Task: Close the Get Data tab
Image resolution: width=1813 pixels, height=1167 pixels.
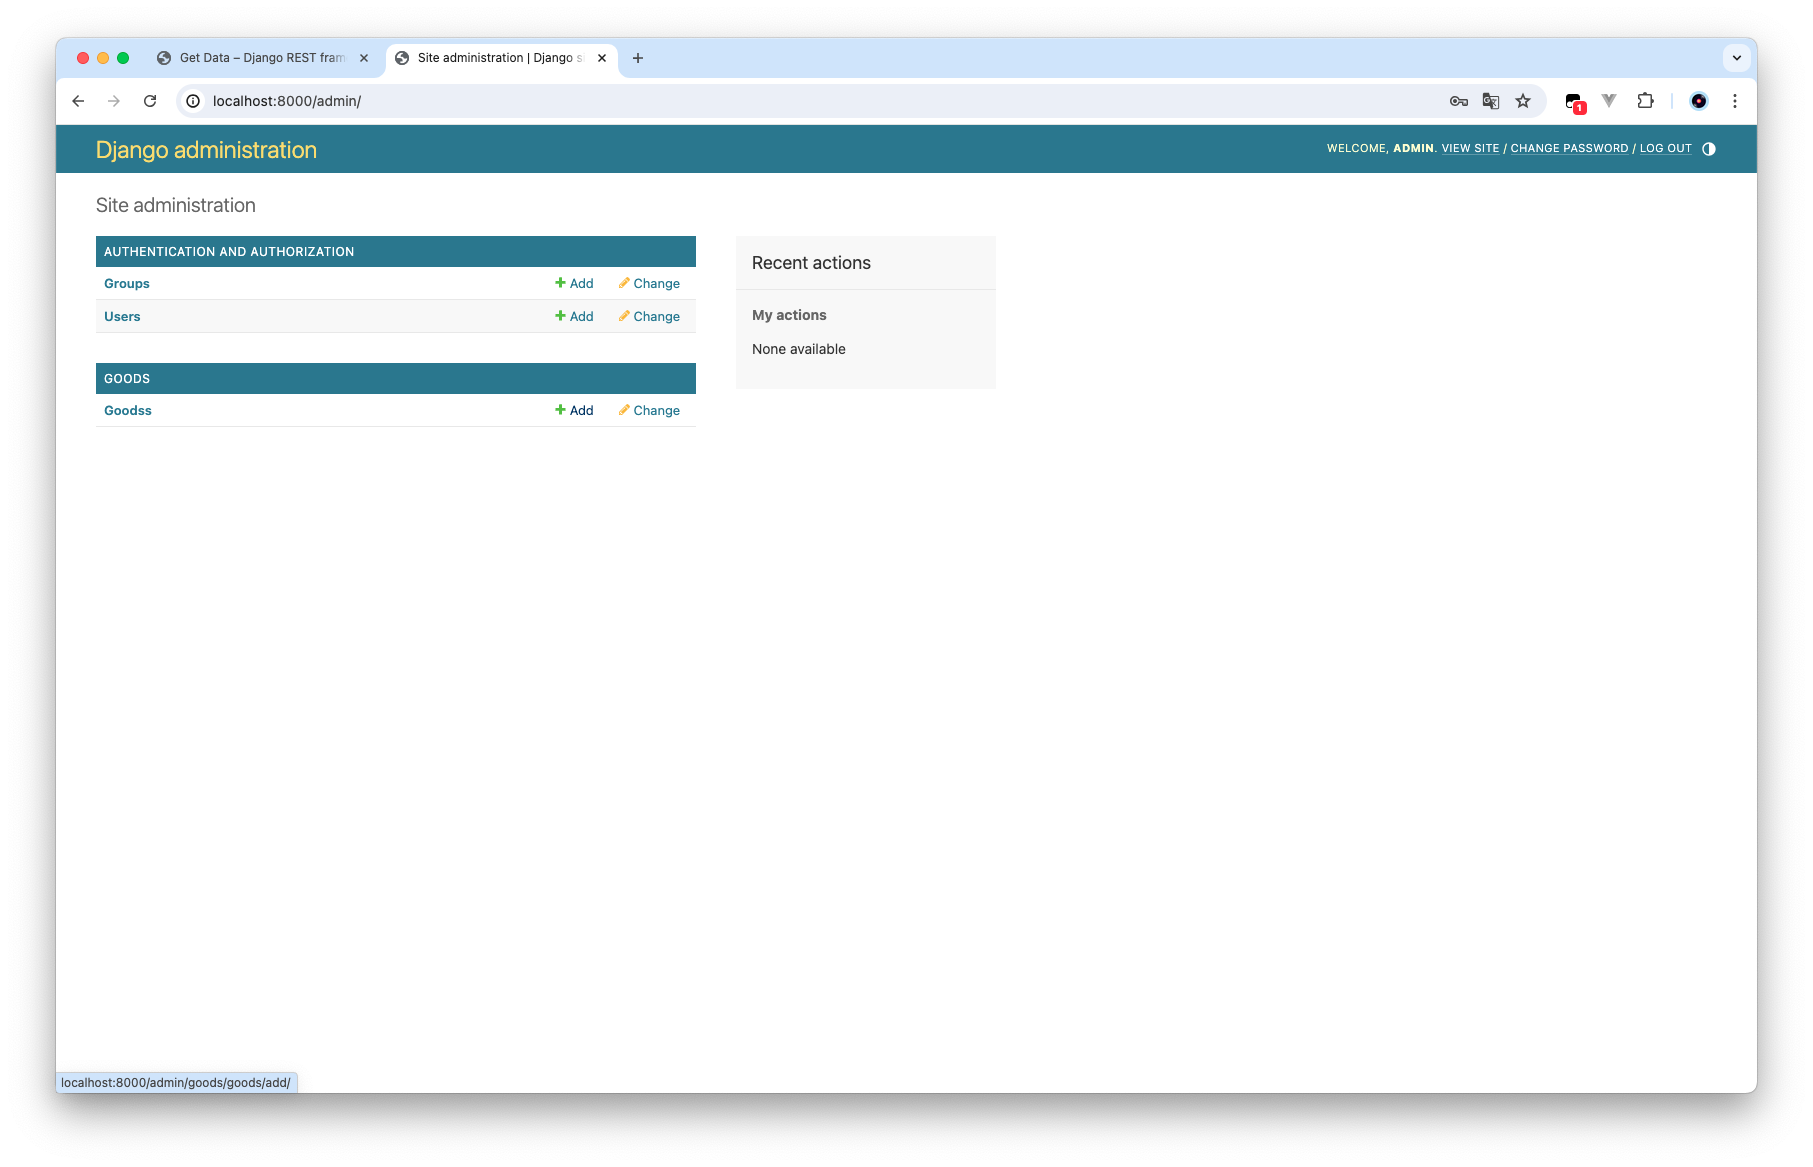Action: tap(364, 58)
